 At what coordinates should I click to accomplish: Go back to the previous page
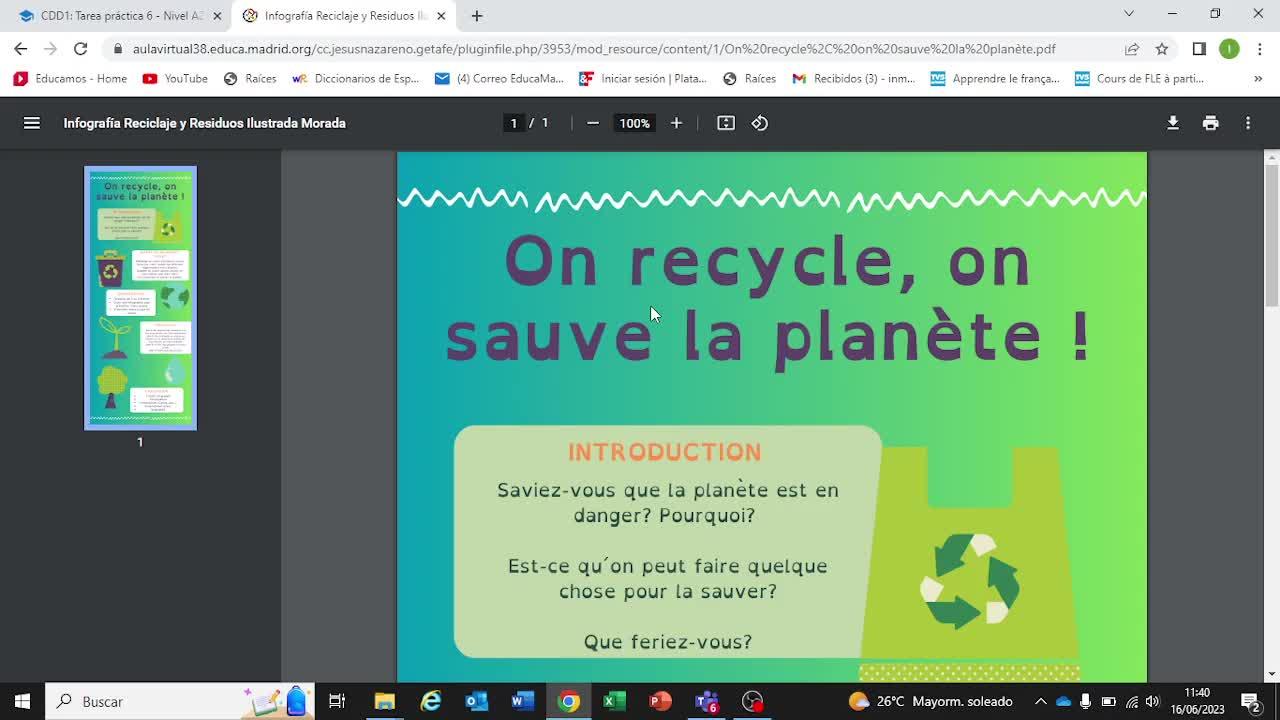(20, 49)
